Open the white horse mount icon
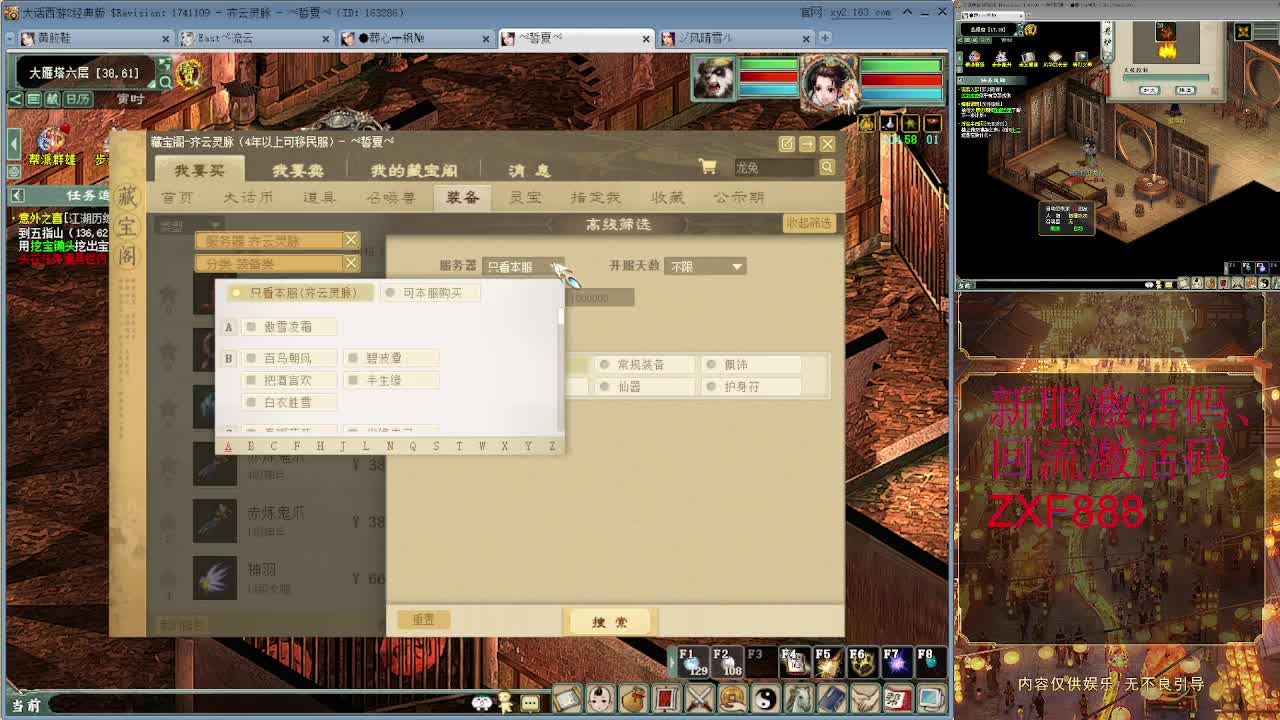The height and width of the screenshot is (720, 1280). pos(798,698)
